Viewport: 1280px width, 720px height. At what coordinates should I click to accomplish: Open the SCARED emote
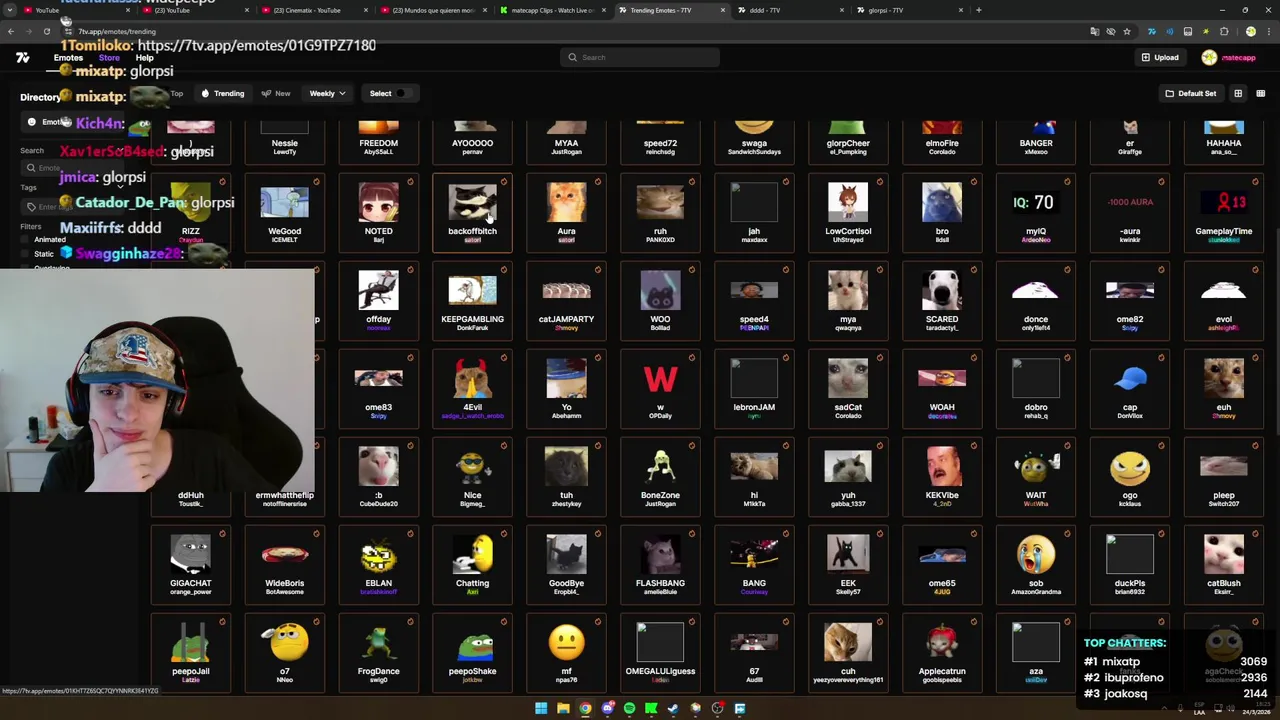pos(942,300)
